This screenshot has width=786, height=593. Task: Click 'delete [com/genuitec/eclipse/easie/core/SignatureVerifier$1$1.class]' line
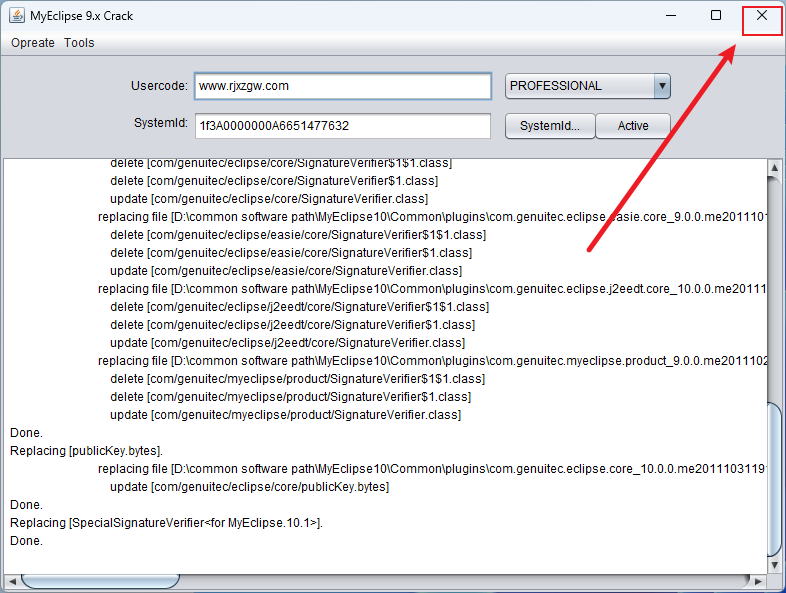coord(298,235)
